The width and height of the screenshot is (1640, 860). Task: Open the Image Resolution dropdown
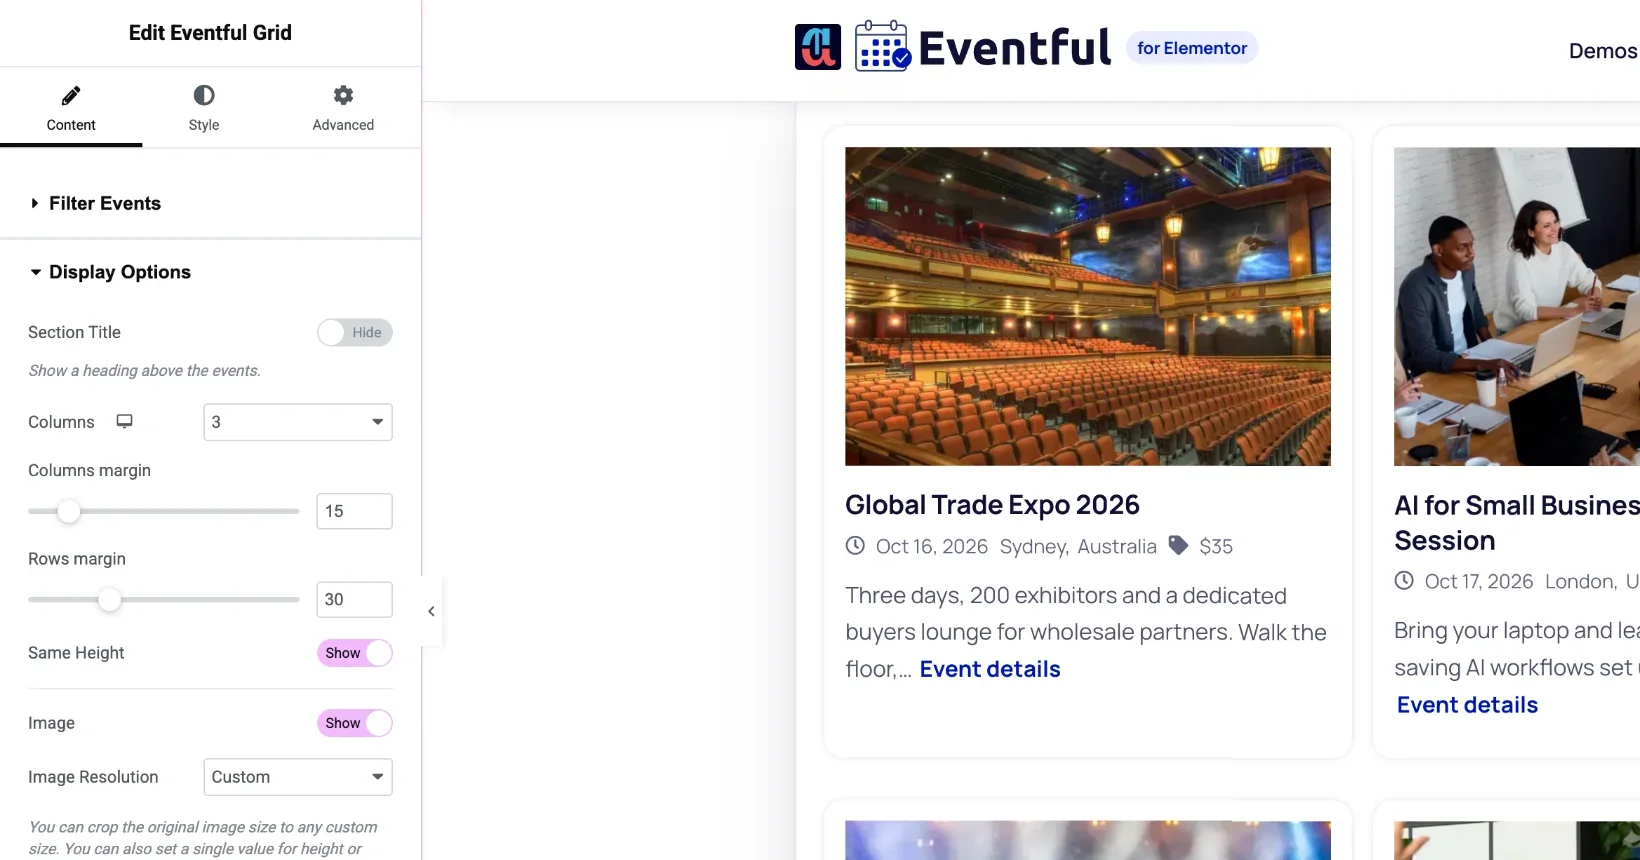pos(298,777)
